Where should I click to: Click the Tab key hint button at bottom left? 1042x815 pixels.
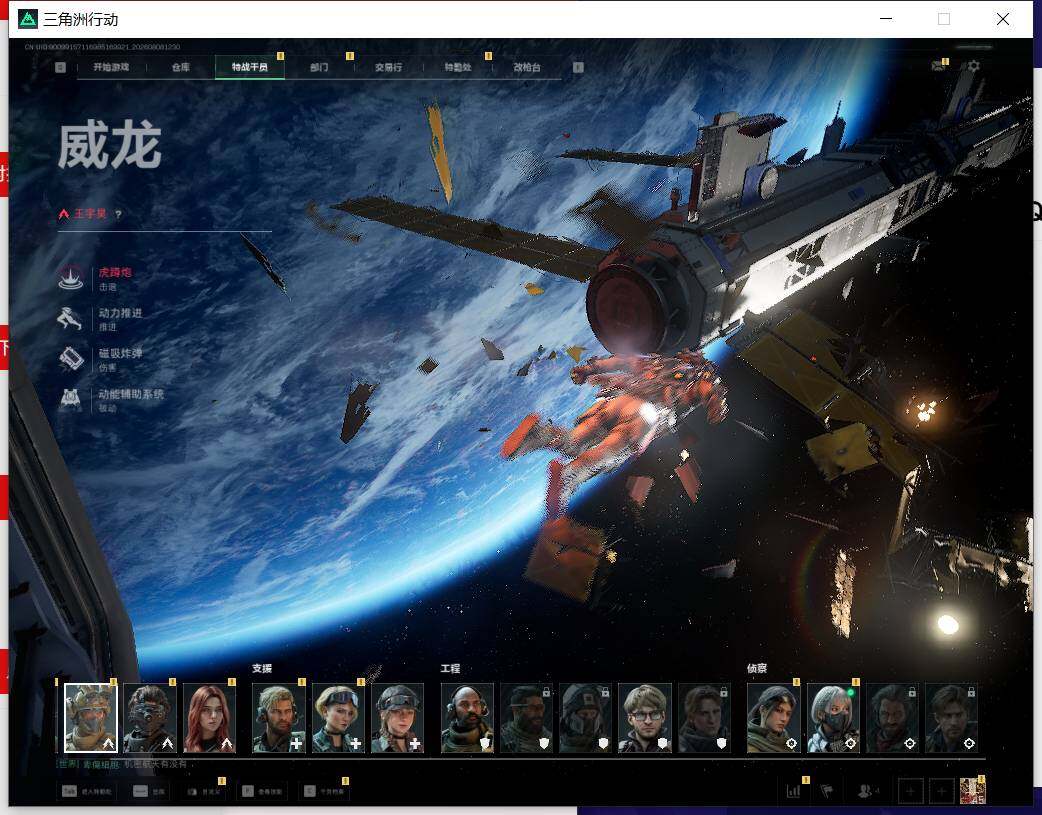pos(87,791)
